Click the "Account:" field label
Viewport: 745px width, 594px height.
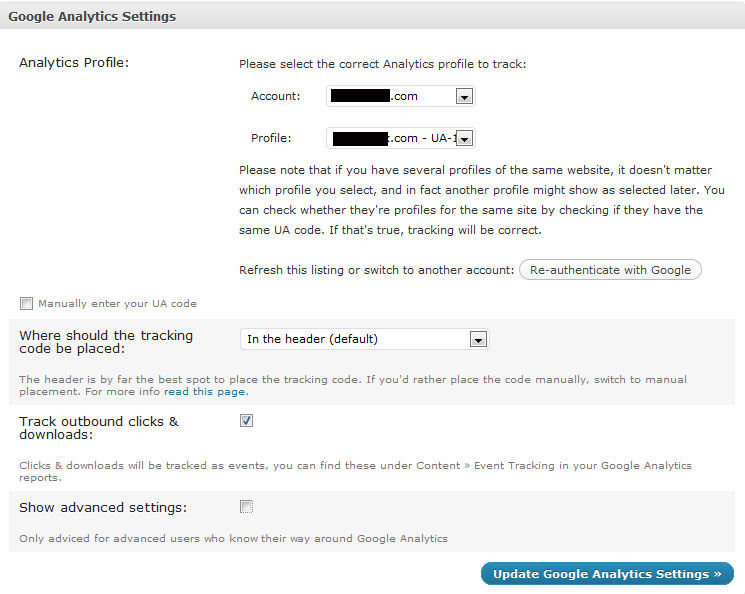click(276, 97)
